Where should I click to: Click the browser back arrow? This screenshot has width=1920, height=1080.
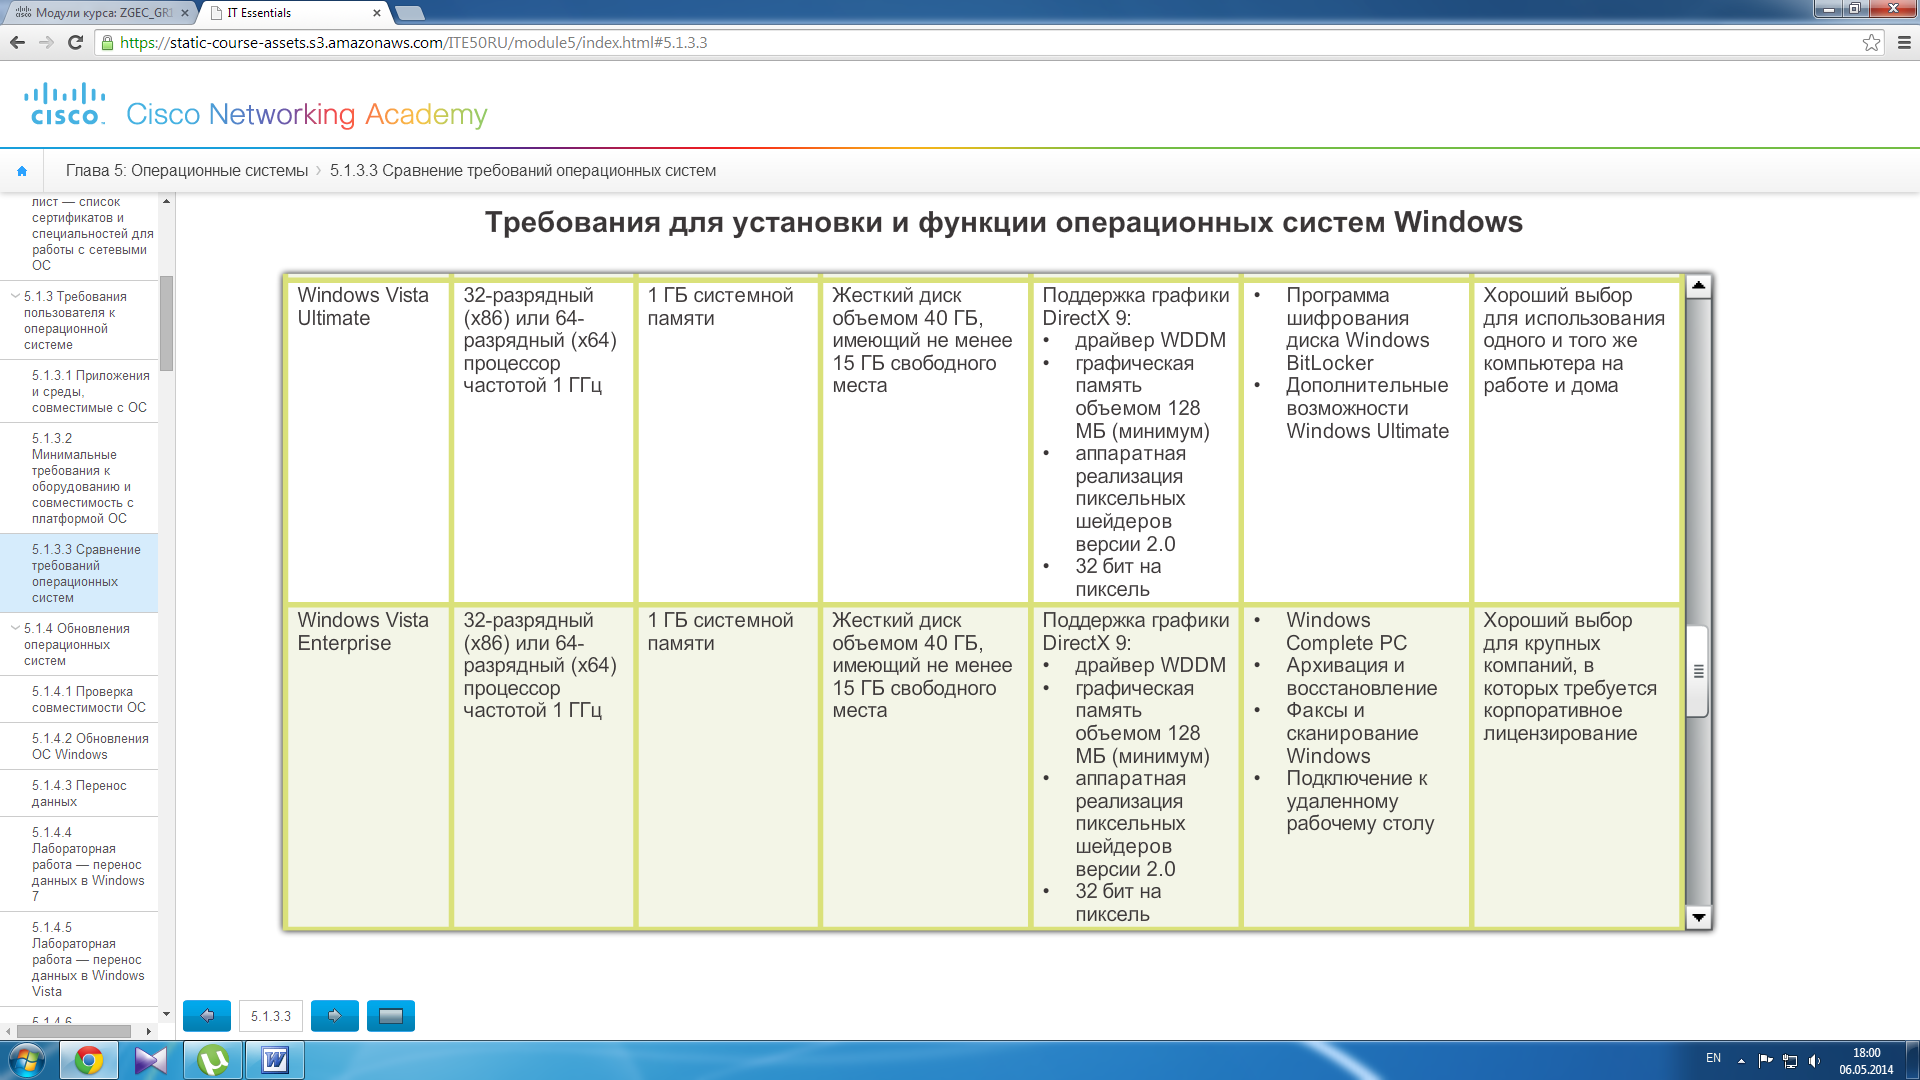pyautogui.click(x=17, y=42)
